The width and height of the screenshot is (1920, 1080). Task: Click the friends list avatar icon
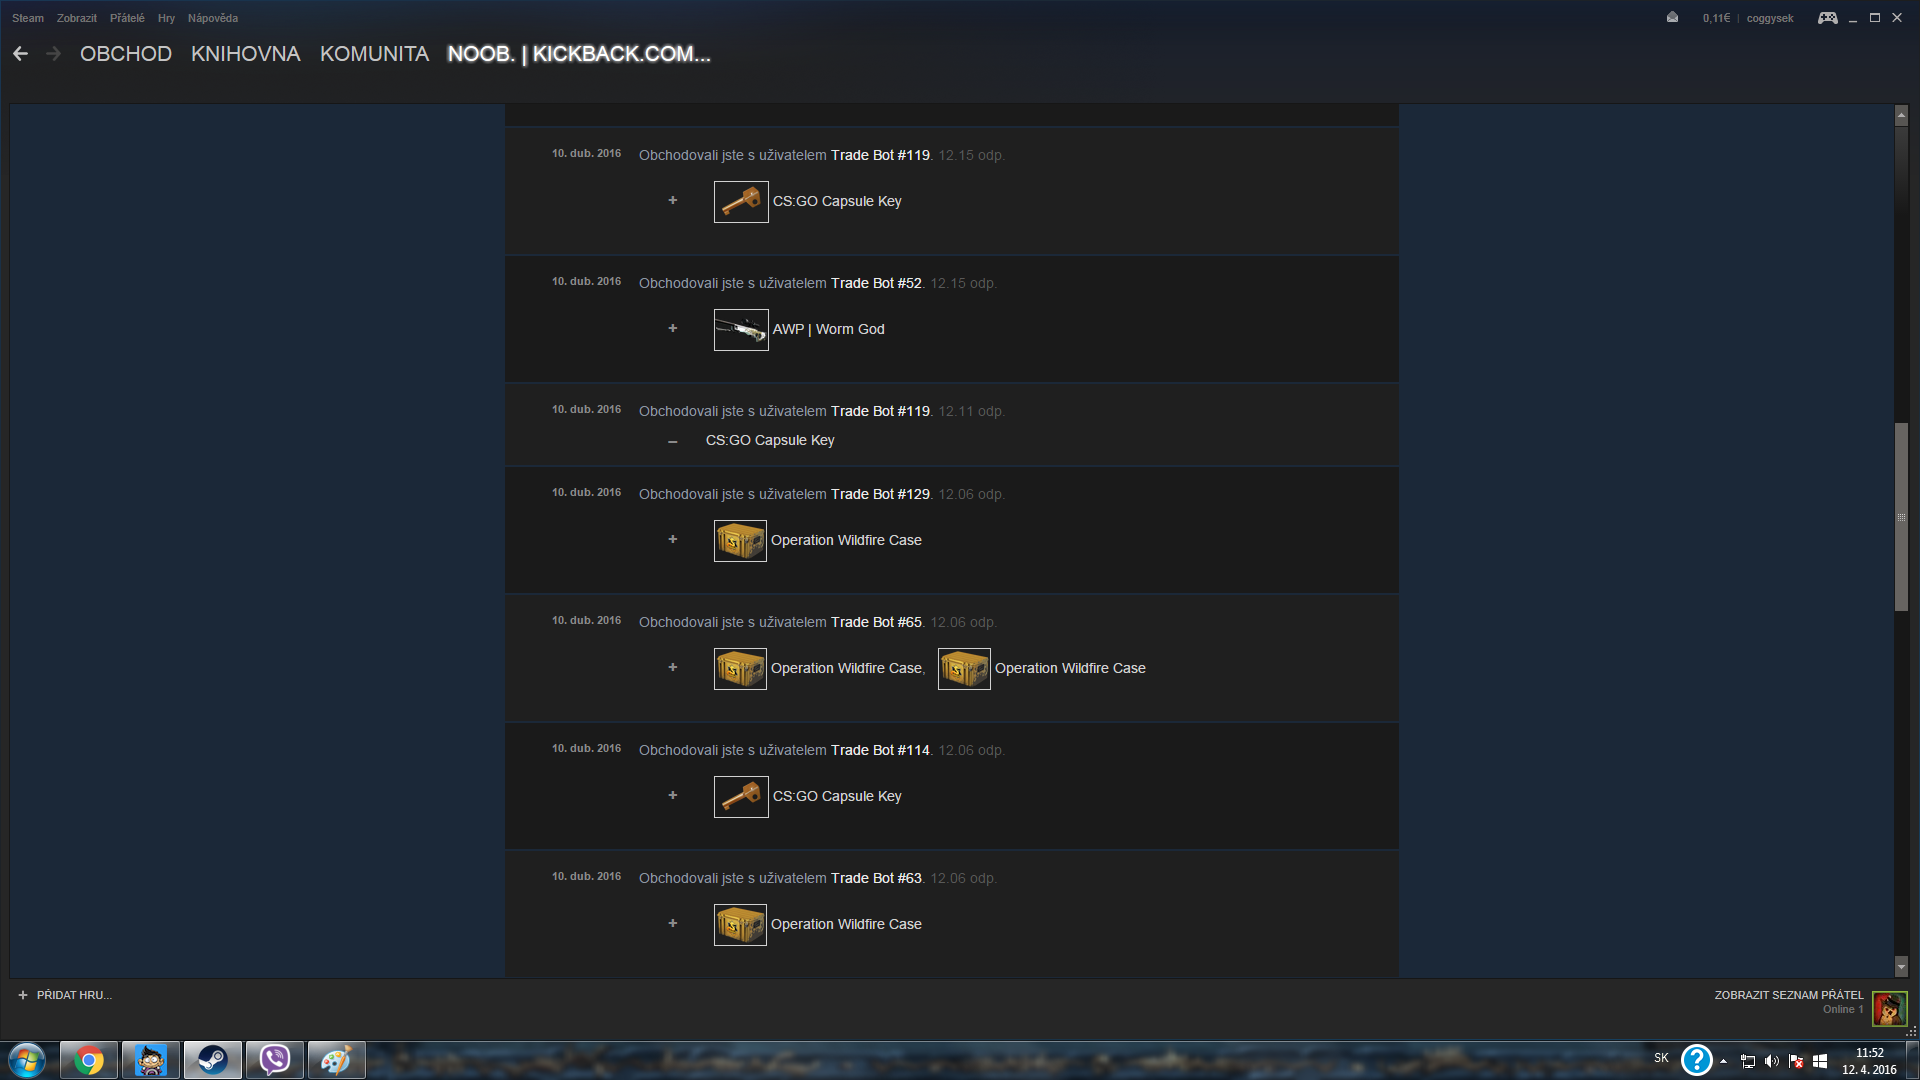click(x=1889, y=1008)
